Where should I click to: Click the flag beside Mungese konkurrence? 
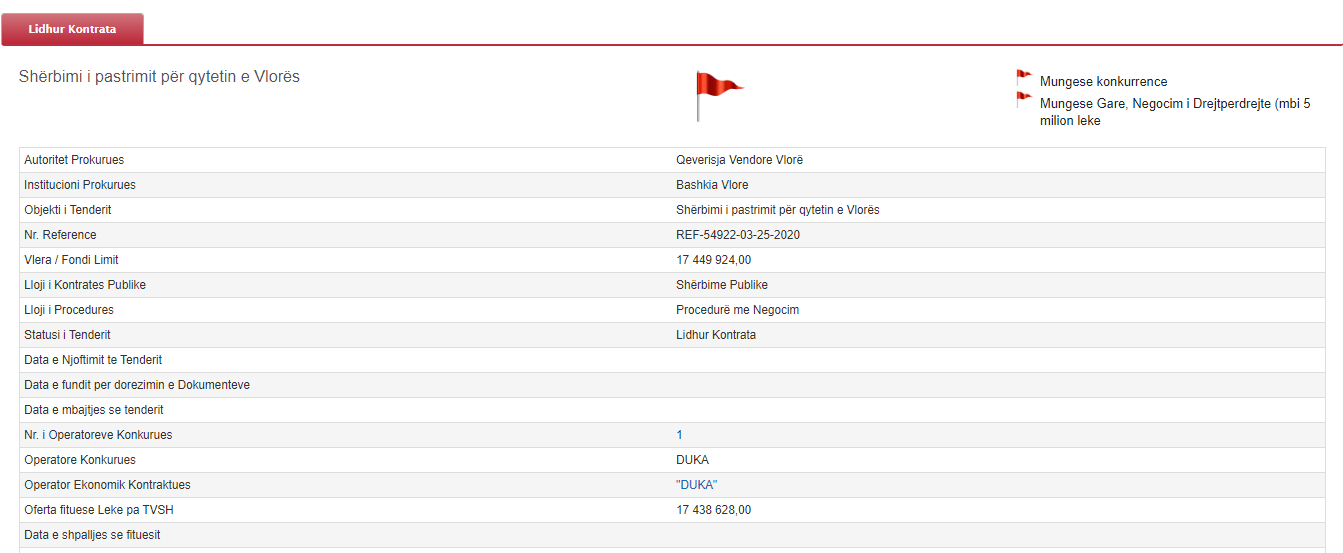pyautogui.click(x=1024, y=78)
